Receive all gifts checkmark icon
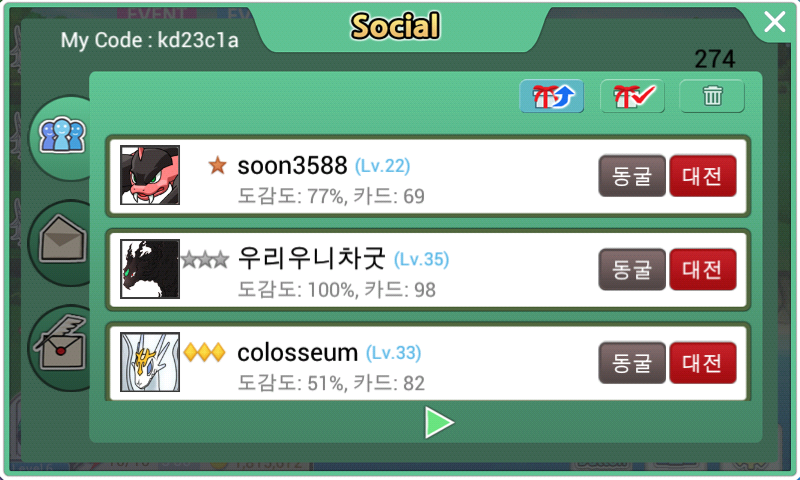The image size is (800, 480). (x=633, y=96)
